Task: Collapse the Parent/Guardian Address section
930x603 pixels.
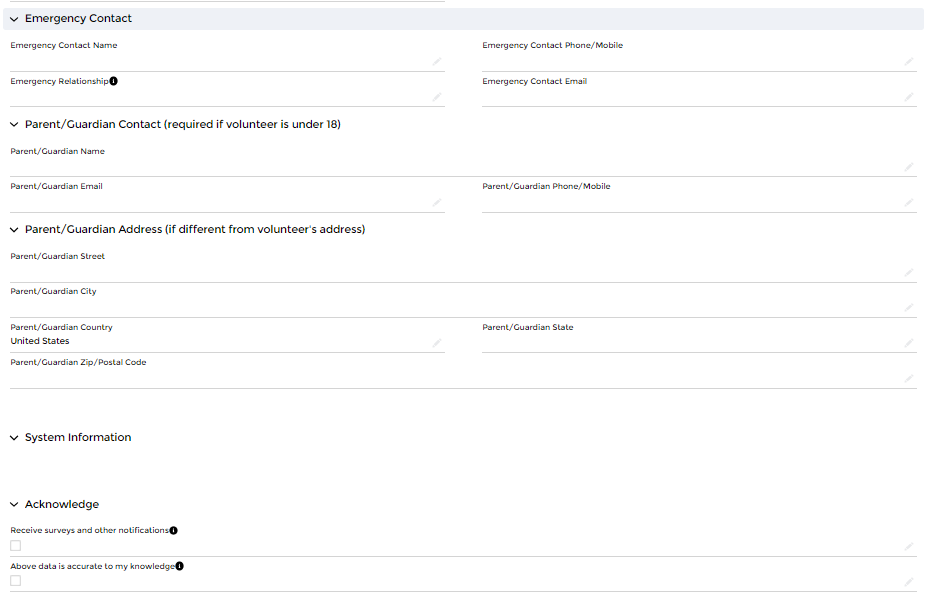Action: [x=14, y=230]
